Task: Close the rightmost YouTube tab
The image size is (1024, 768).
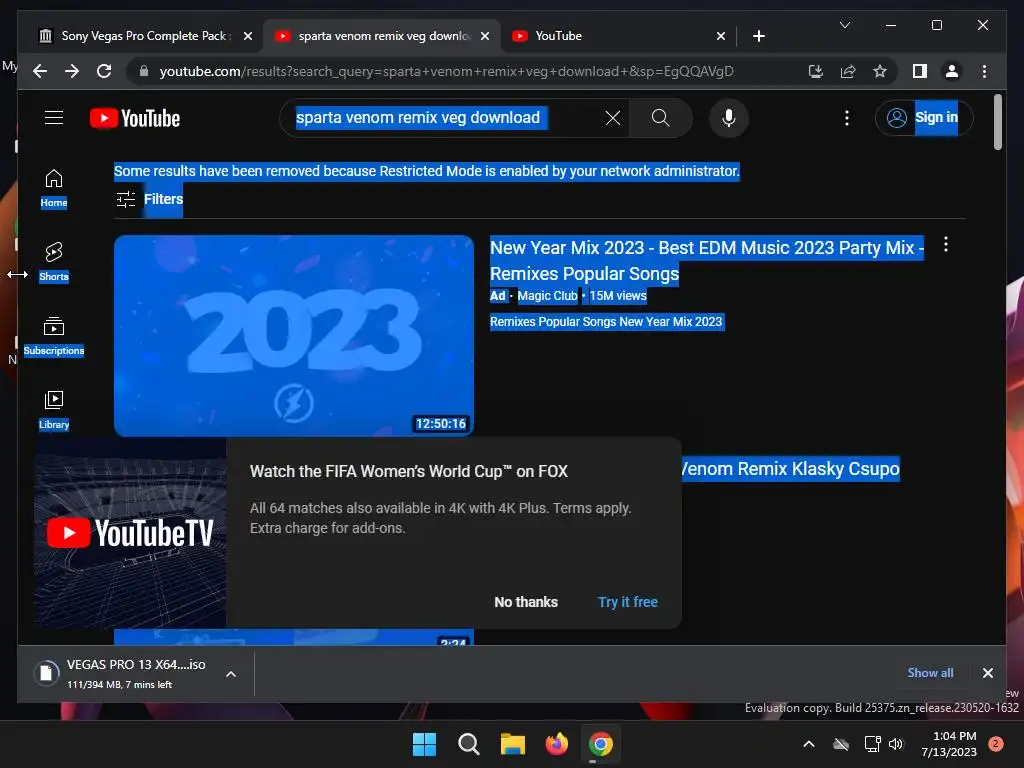Action: tap(720, 36)
